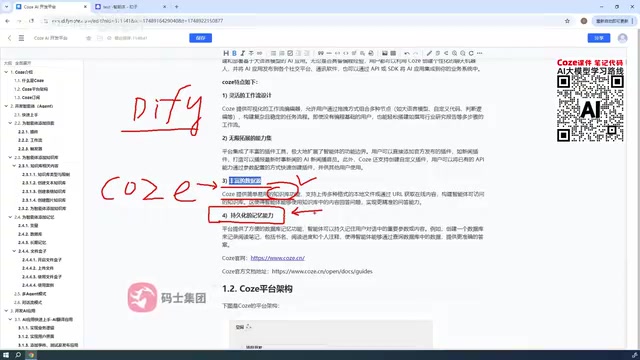Screen dimensions: 640x360
Task: Go to outline item 2.4.1
Action: point(28,225)
